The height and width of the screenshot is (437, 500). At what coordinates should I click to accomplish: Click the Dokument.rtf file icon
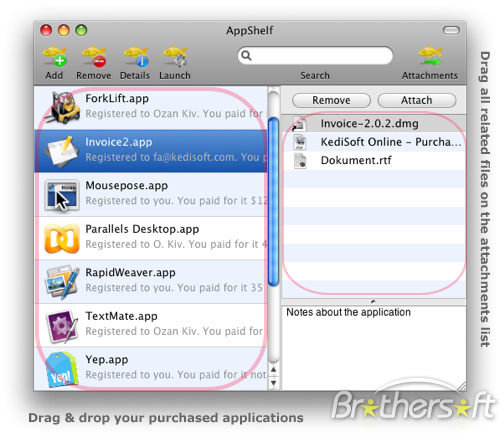tap(300, 161)
